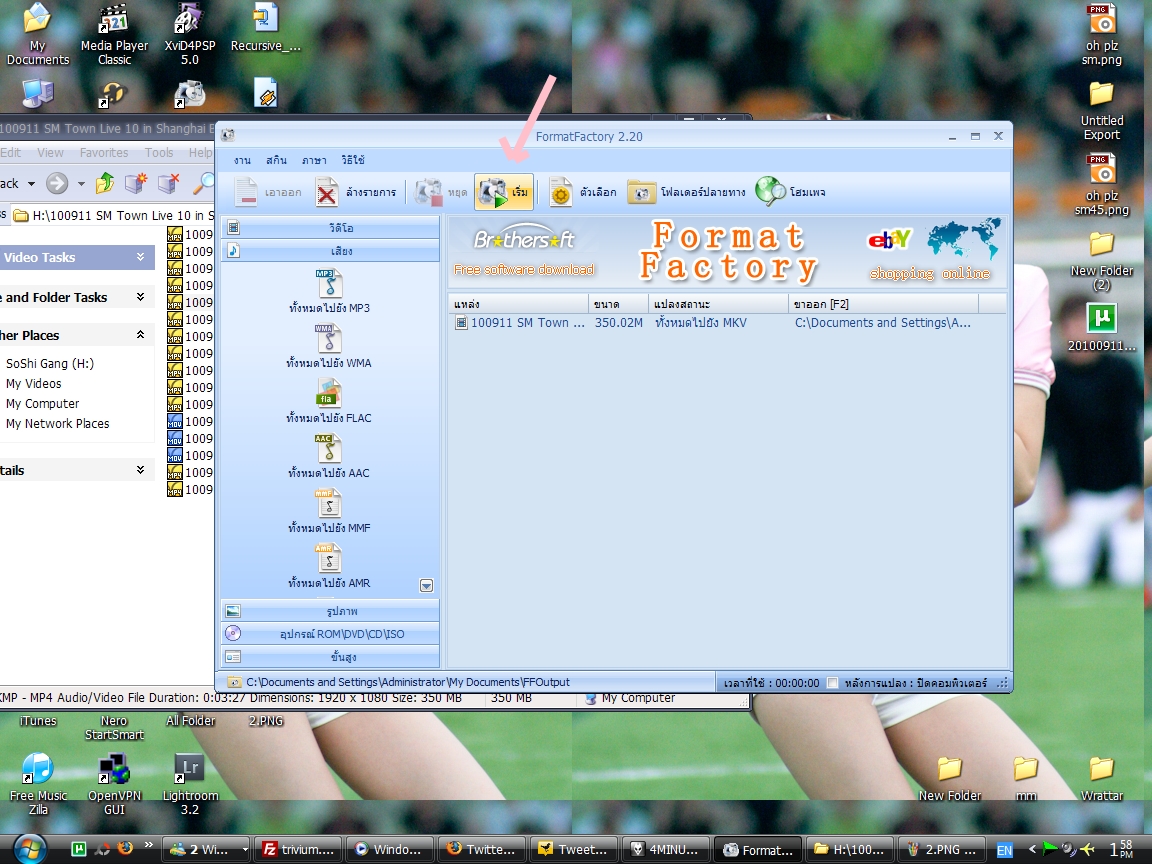The width and height of the screenshot is (1152, 864).
Task: Click the 350.02M size cell
Action: point(619,323)
